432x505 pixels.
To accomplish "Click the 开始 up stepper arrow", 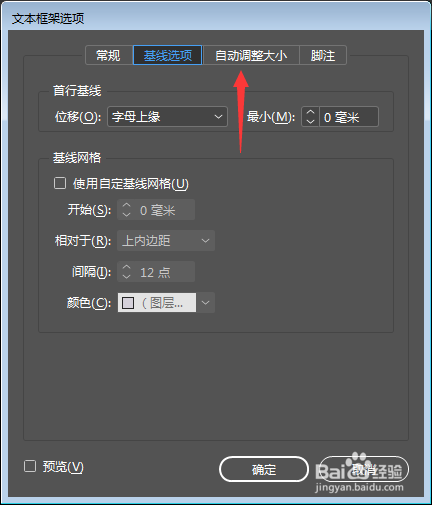I will click(126, 205).
